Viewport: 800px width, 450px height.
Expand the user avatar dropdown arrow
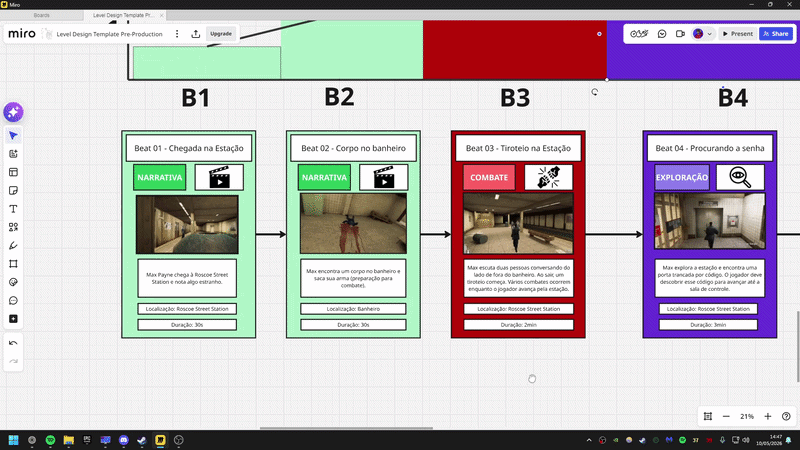pos(709,34)
